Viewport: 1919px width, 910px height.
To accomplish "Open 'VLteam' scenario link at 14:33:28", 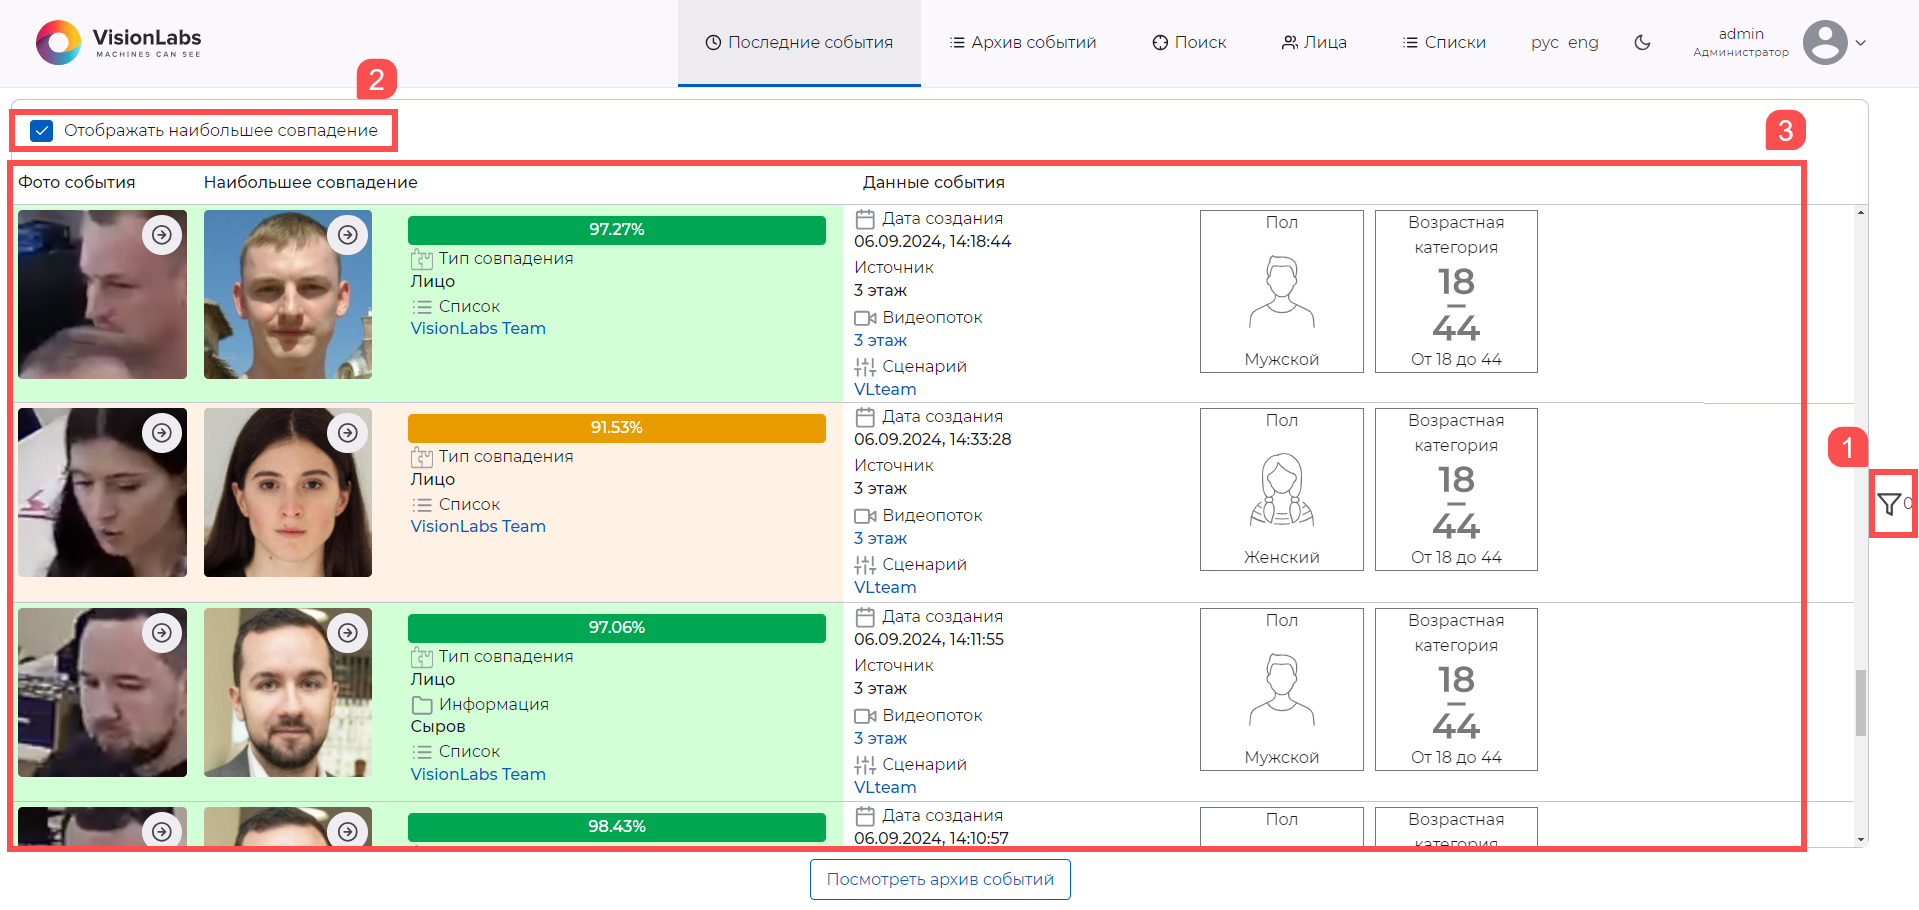I will 885,588.
